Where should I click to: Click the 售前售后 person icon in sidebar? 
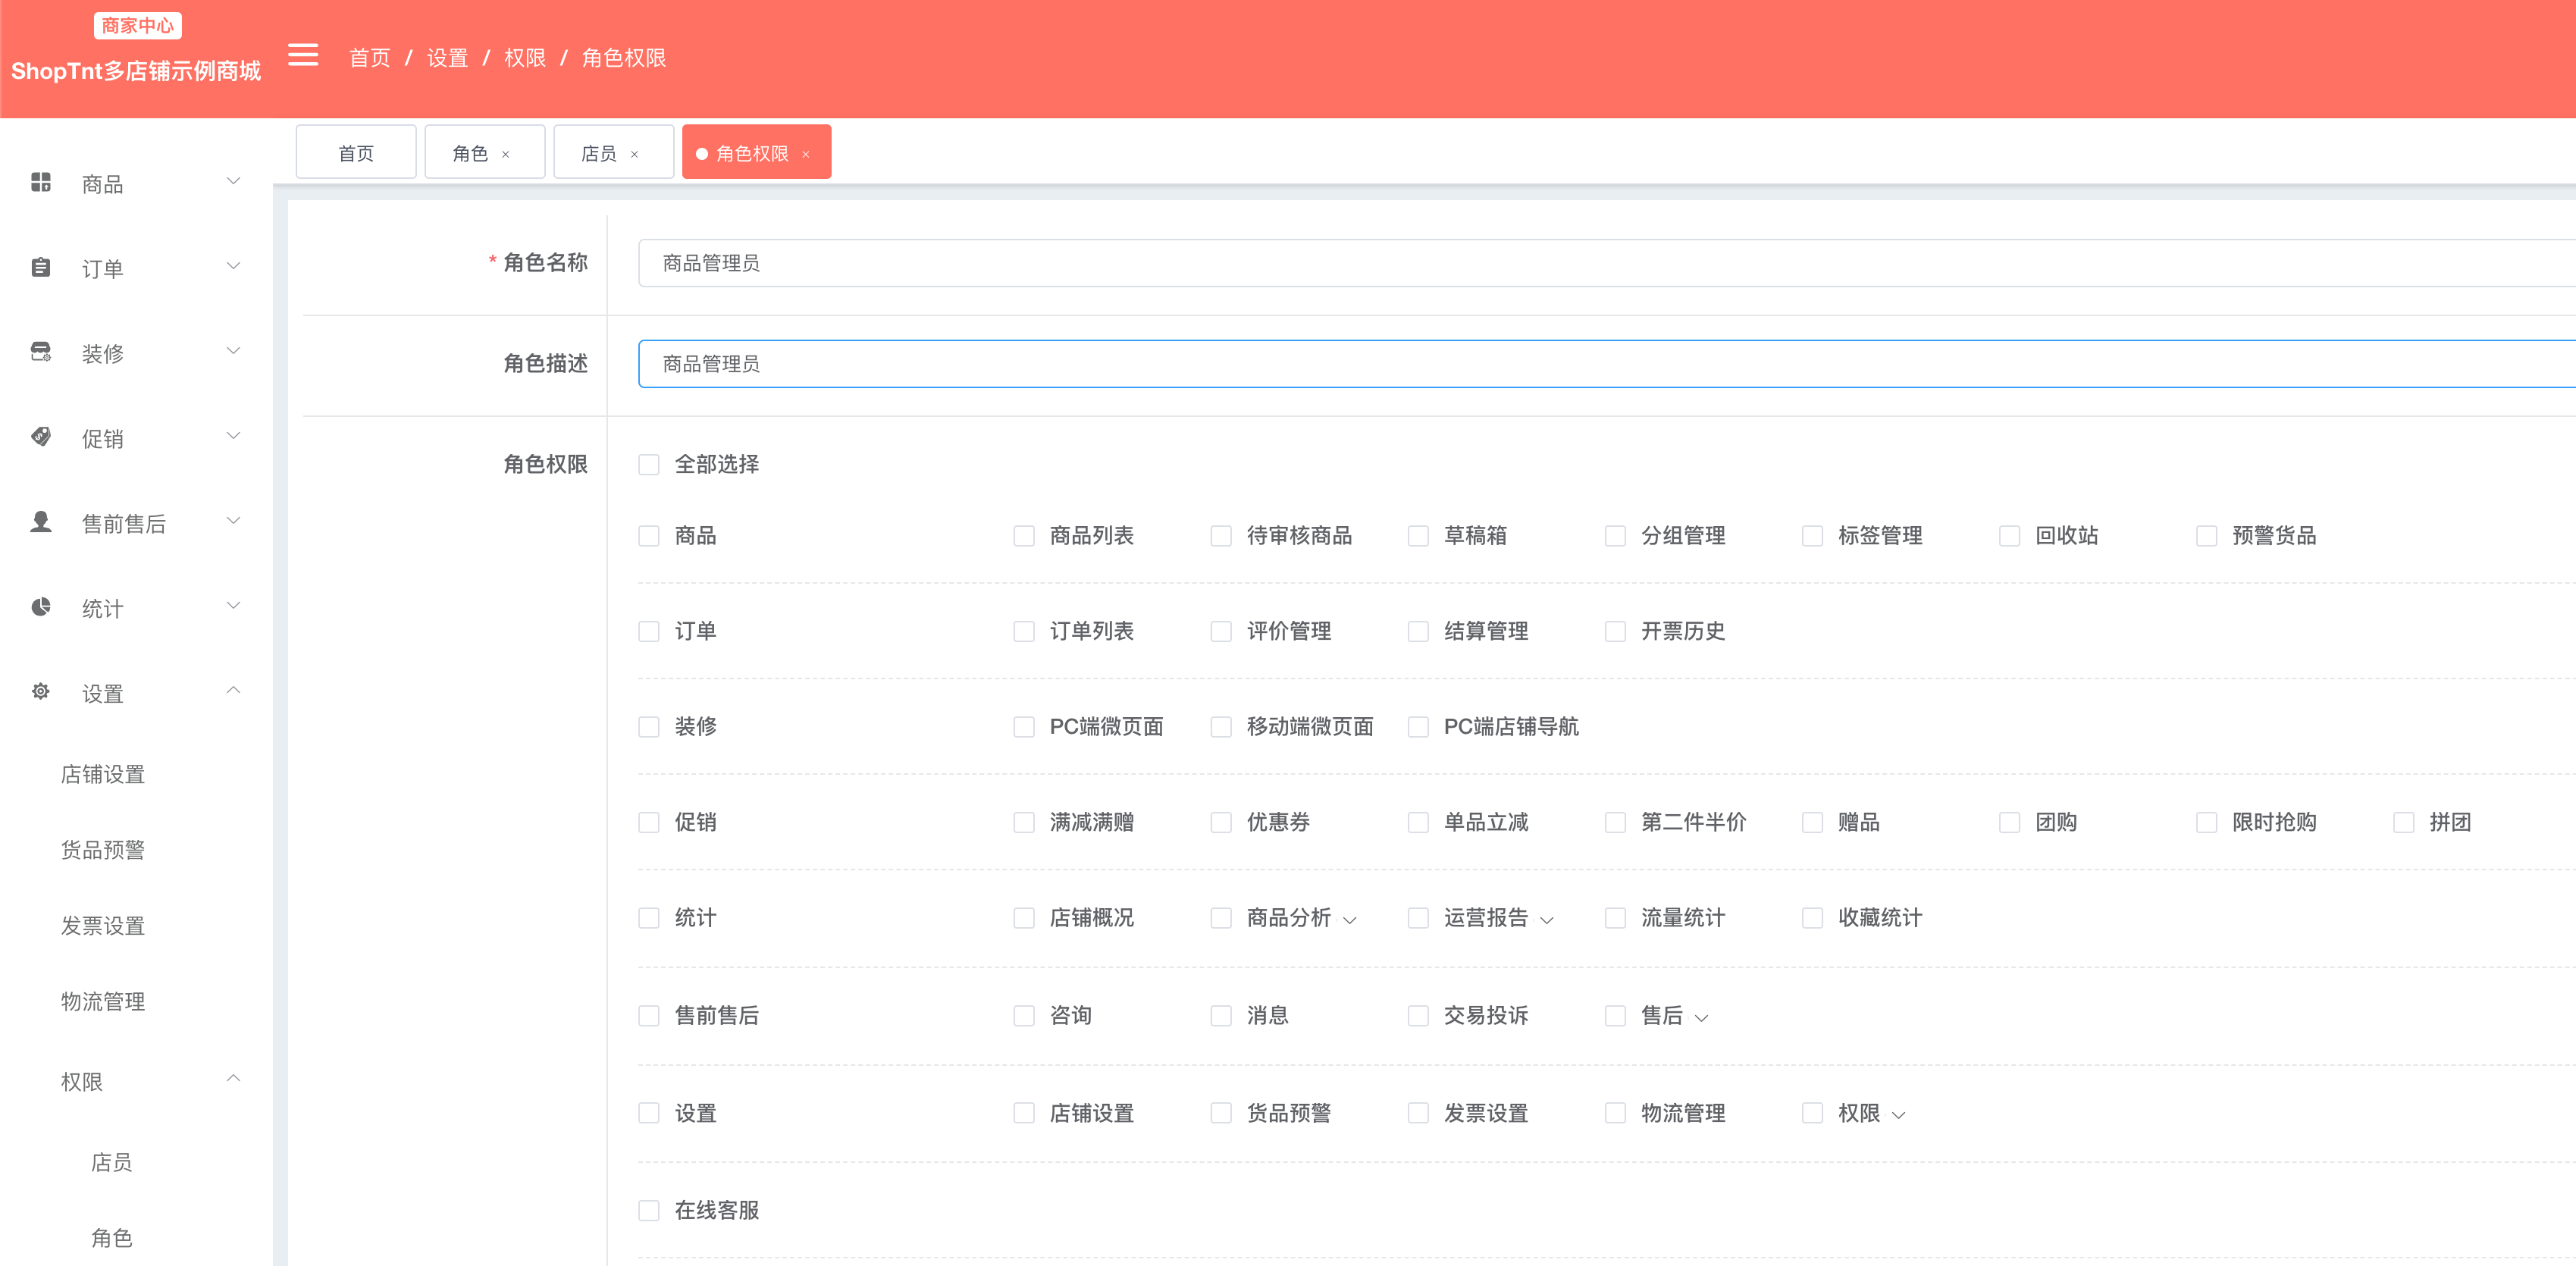tap(41, 522)
